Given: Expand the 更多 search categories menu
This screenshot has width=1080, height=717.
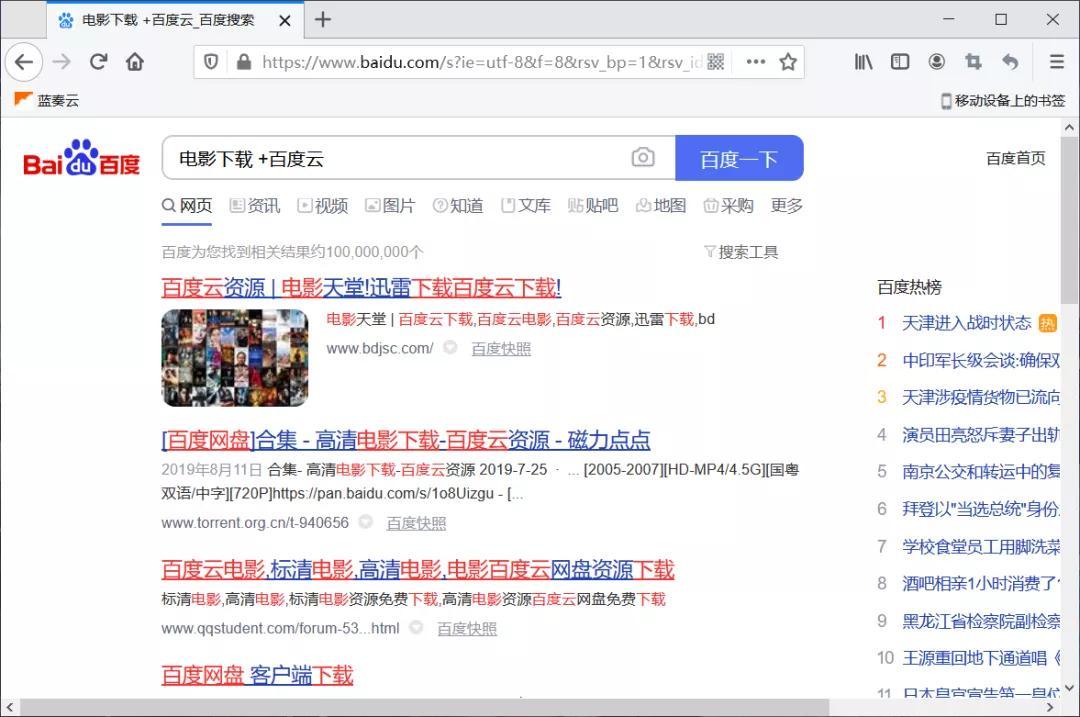Looking at the screenshot, I should (x=786, y=205).
